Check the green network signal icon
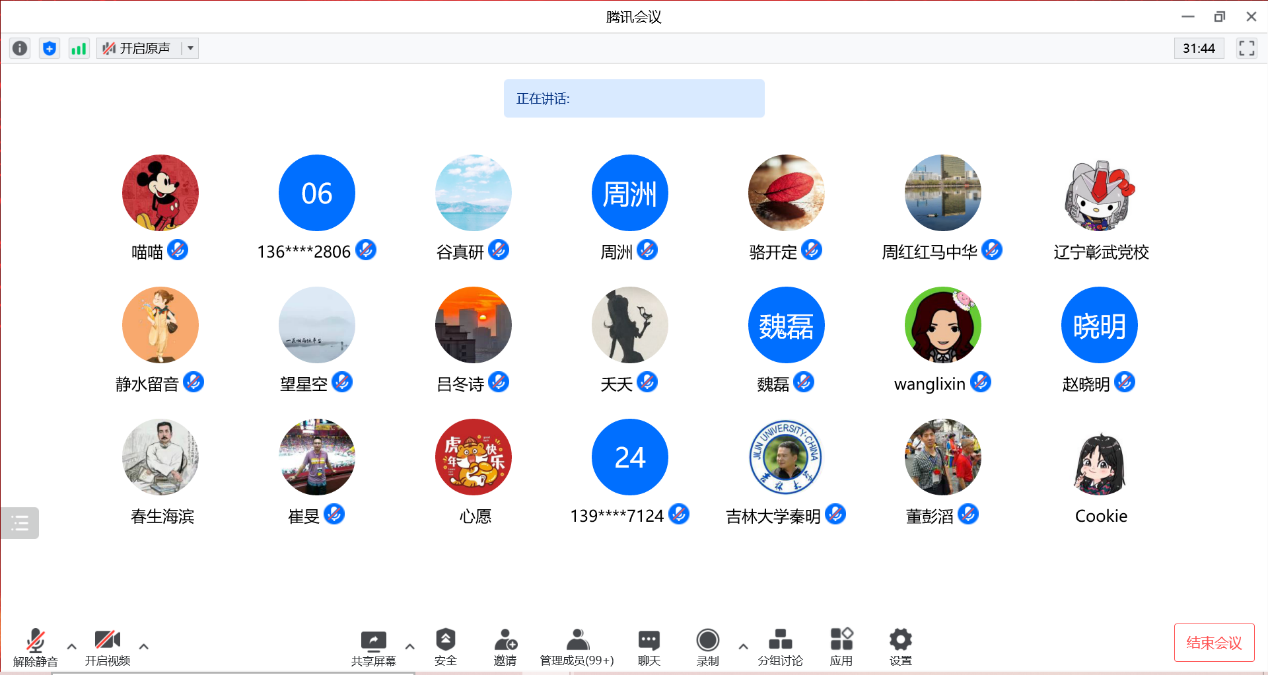1268x675 pixels. click(x=78, y=48)
